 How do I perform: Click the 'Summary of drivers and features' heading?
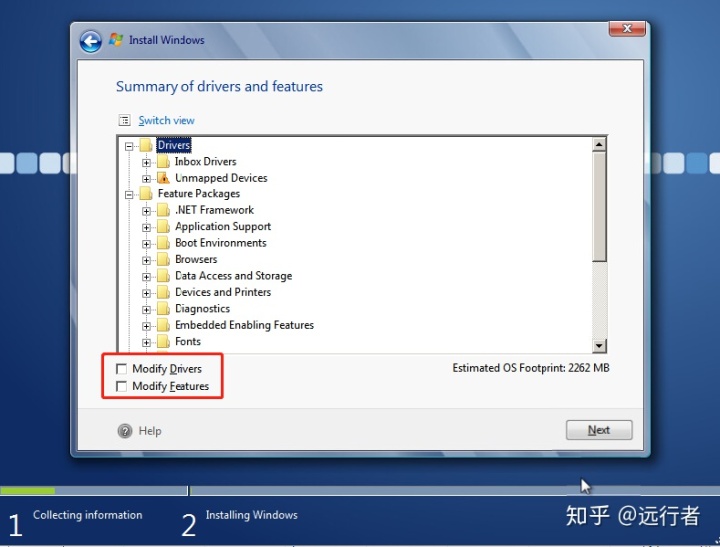[219, 86]
